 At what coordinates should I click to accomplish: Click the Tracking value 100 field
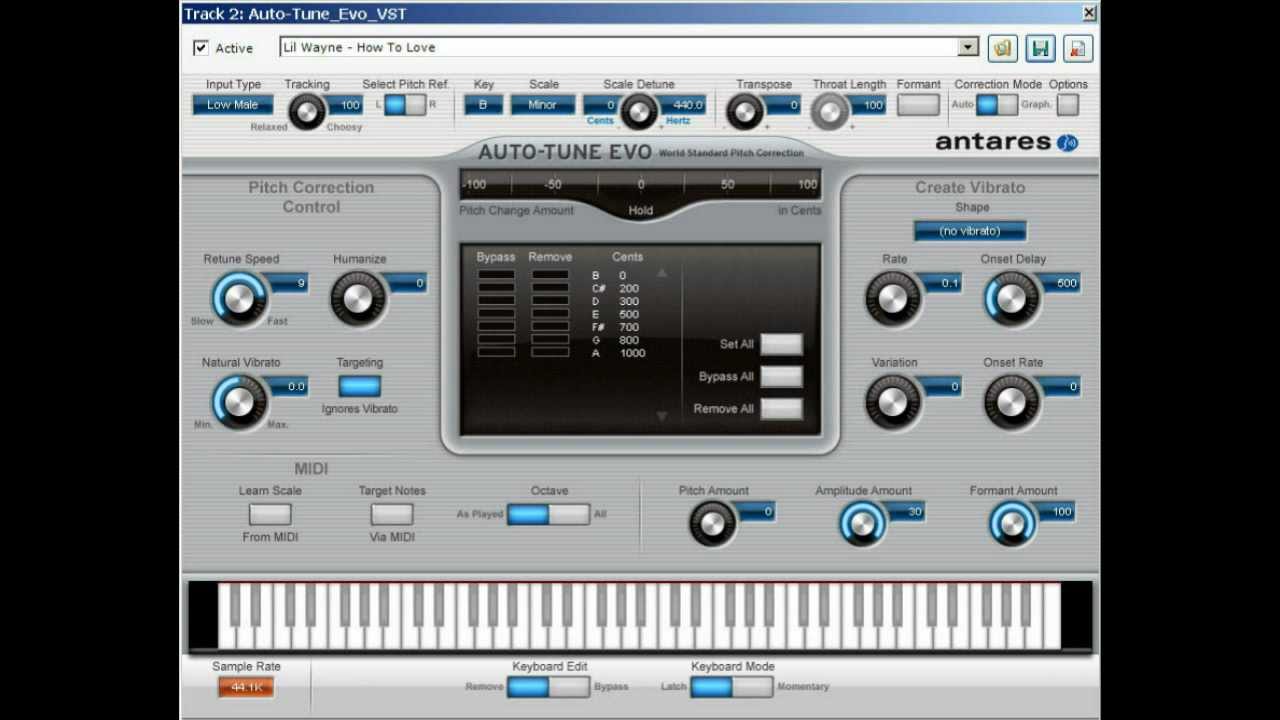pyautogui.click(x=345, y=105)
